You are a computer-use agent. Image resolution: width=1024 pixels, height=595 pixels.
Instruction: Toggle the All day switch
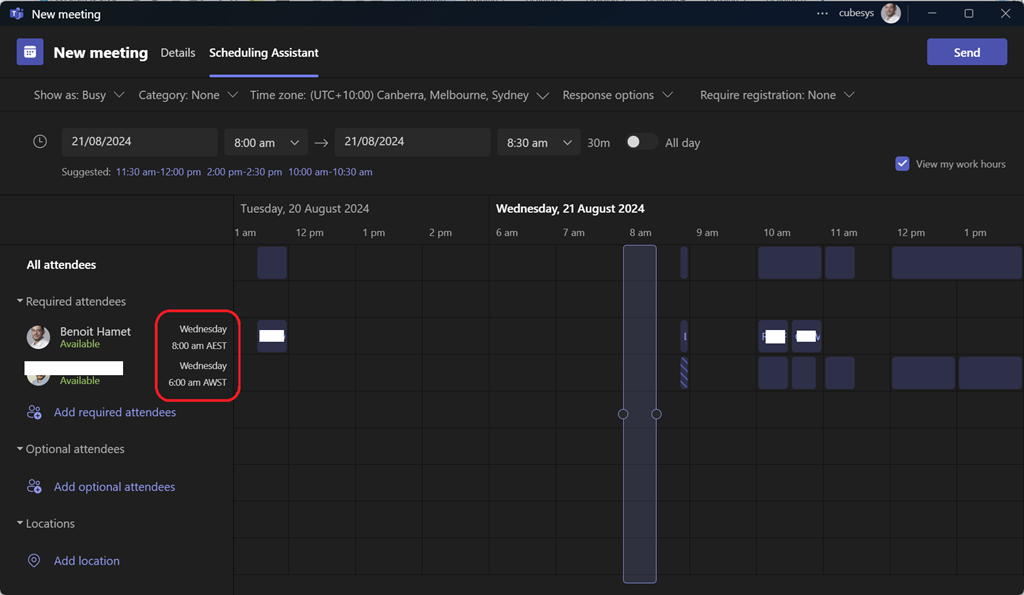point(641,142)
